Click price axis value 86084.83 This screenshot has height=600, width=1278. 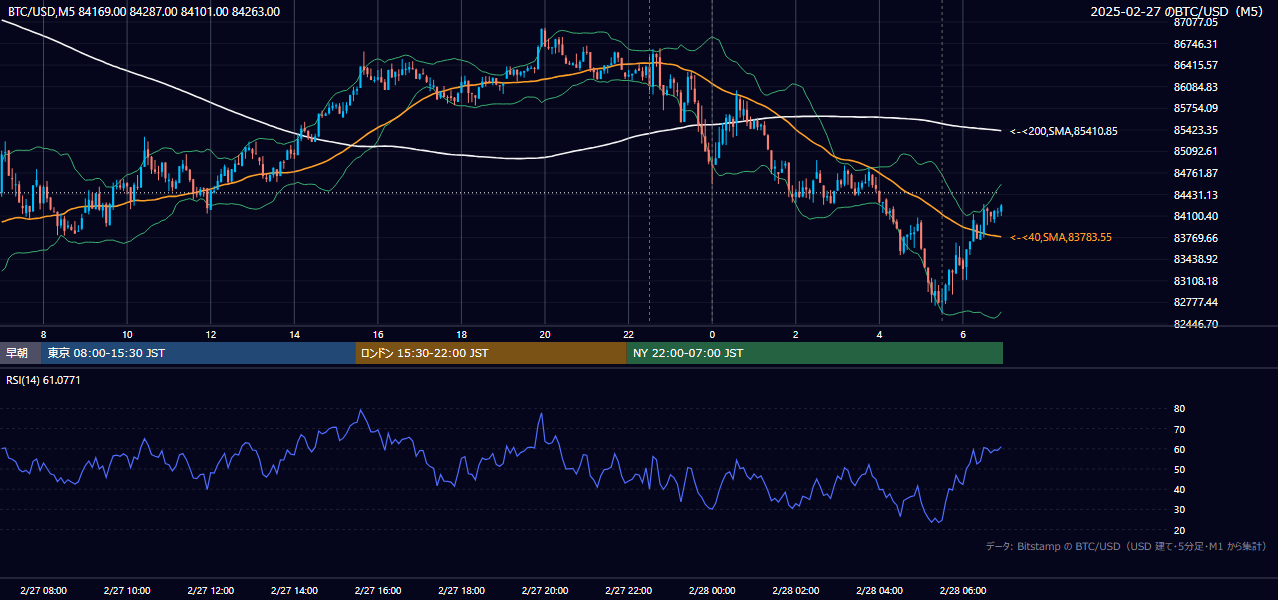tap(1195, 87)
